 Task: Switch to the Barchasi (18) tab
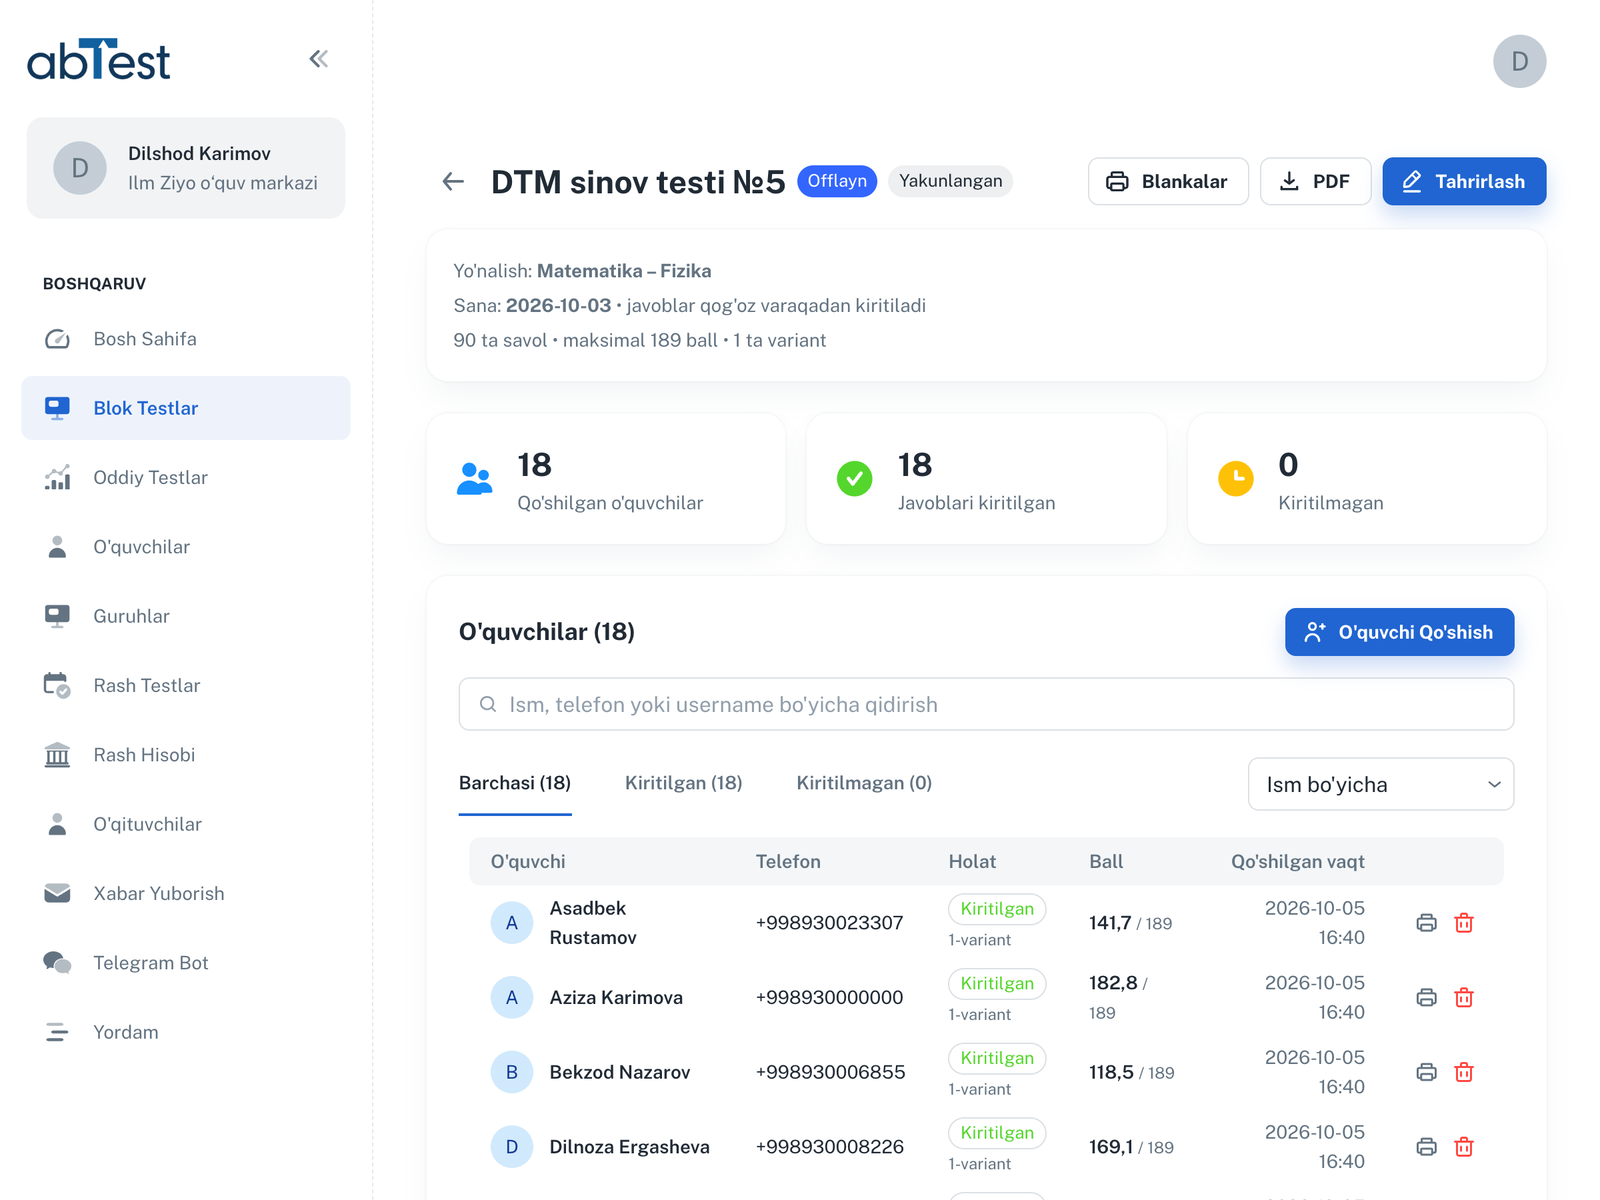515,783
